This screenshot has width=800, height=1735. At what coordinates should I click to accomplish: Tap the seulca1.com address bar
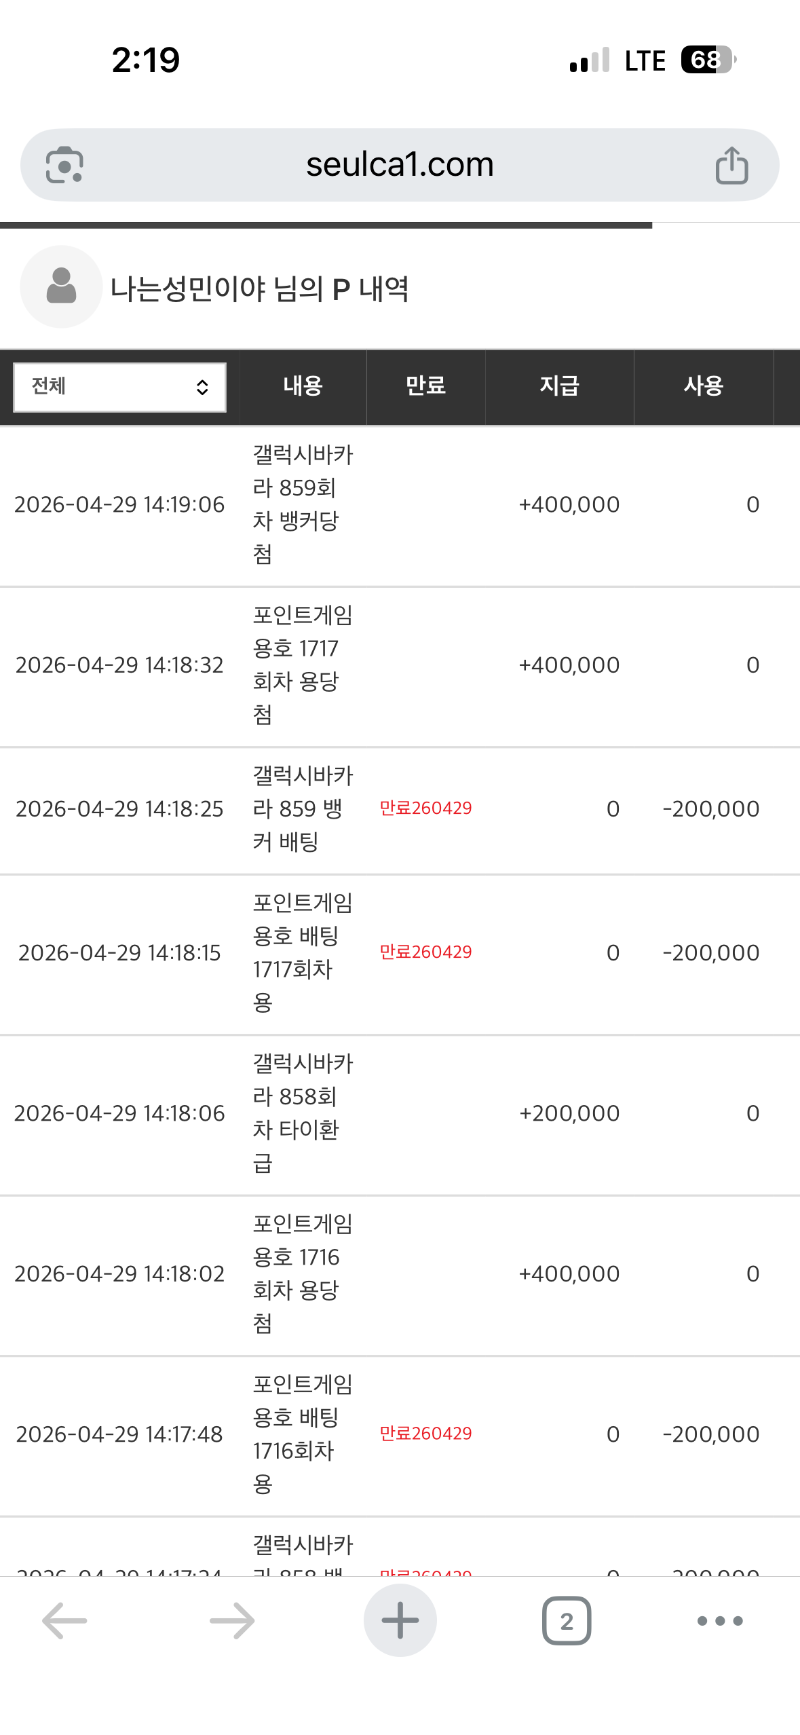[x=400, y=165]
